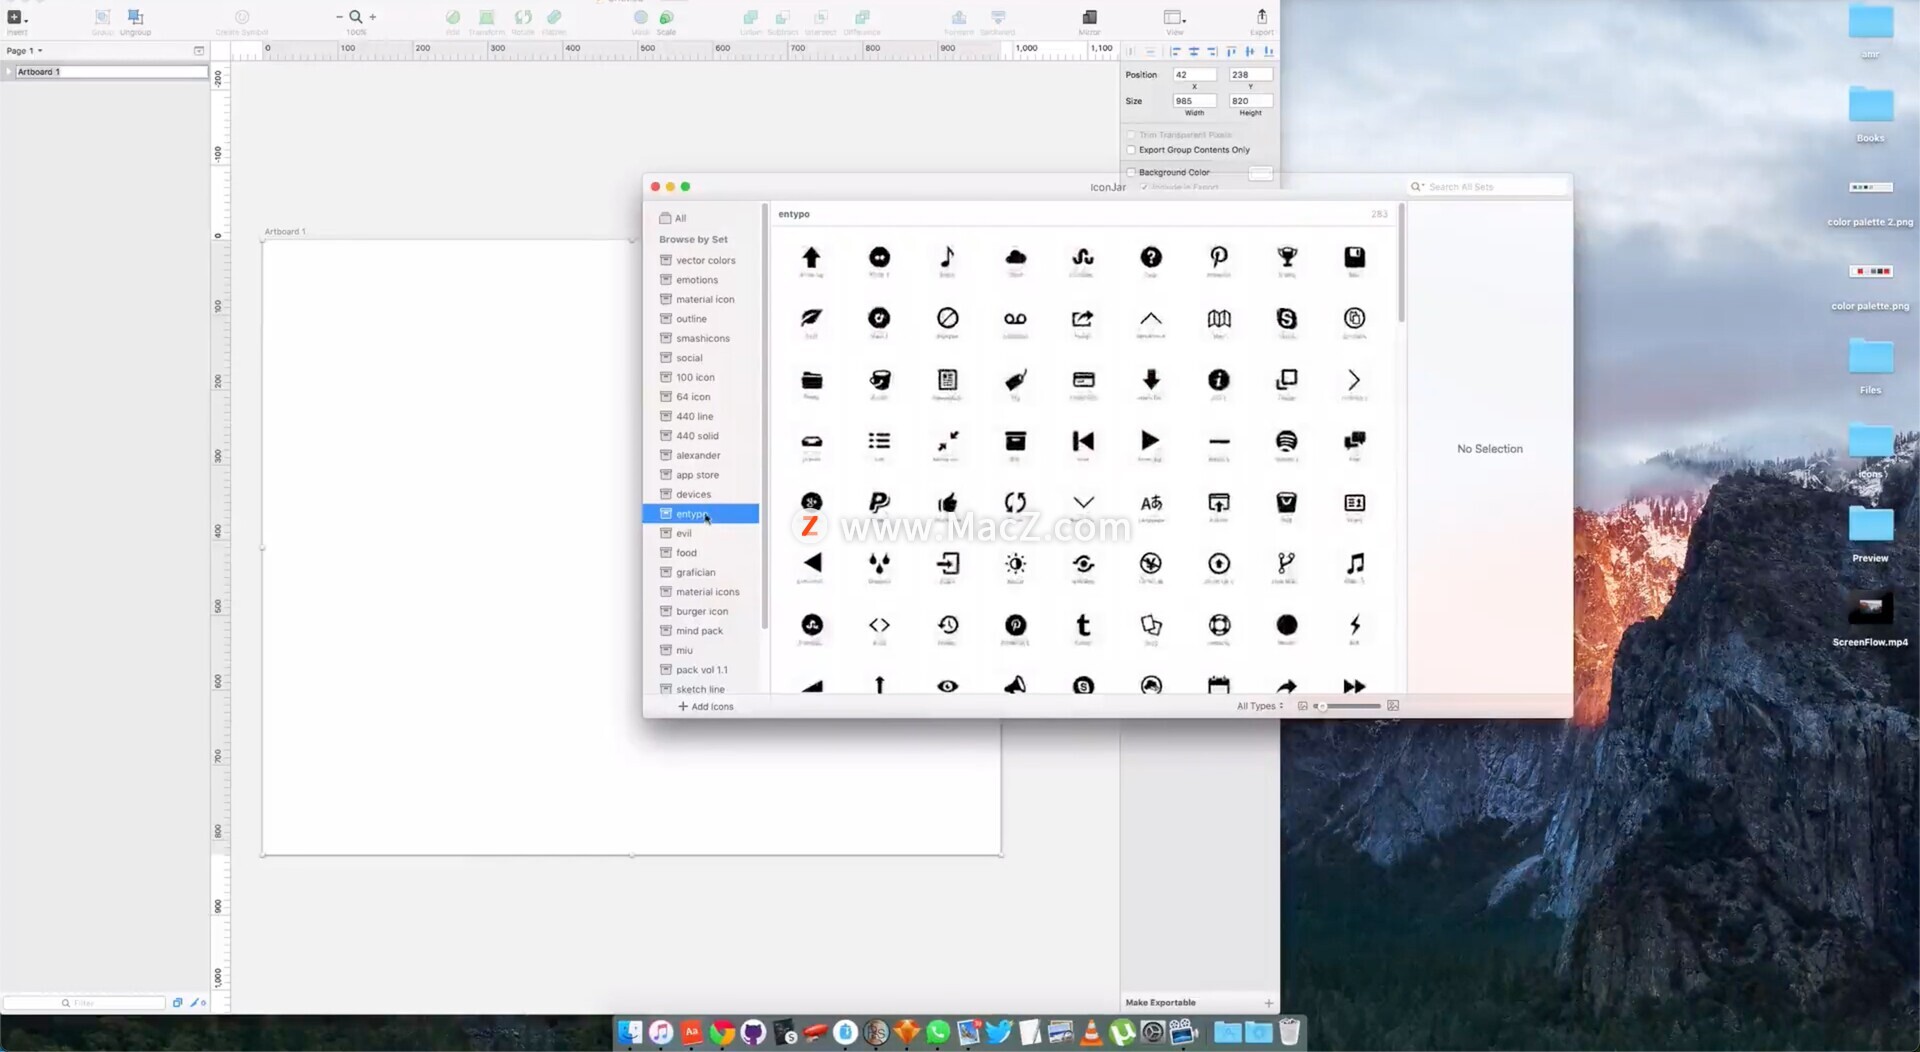Select the eye icon in bottom row

pyautogui.click(x=947, y=686)
